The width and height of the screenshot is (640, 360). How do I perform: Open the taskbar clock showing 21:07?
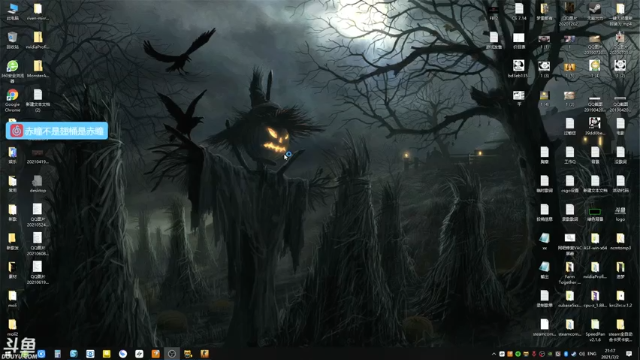(x=610, y=354)
